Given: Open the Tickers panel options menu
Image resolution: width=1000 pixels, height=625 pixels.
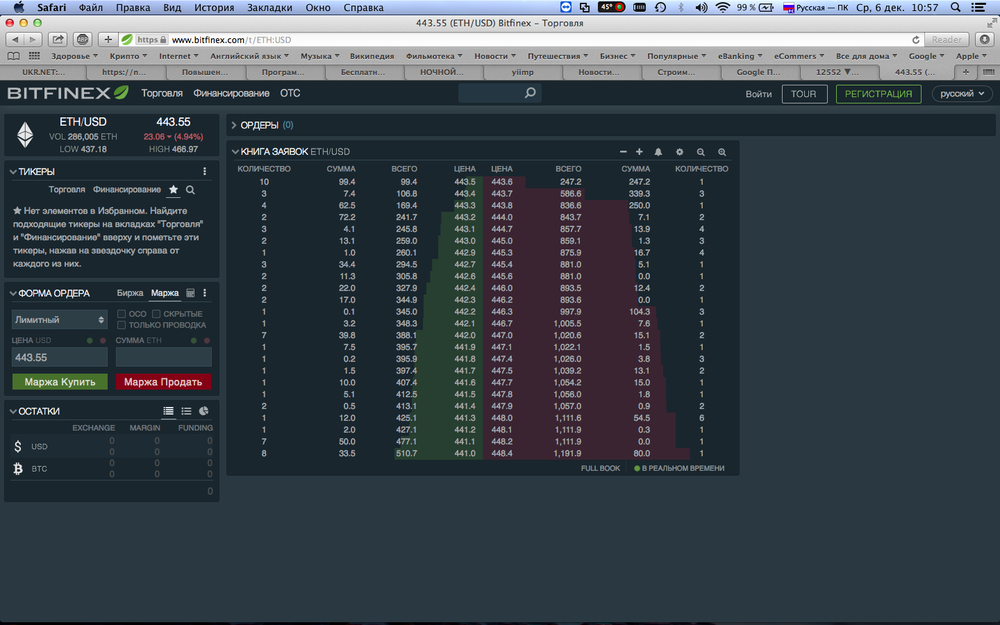Looking at the screenshot, I should pos(205,172).
